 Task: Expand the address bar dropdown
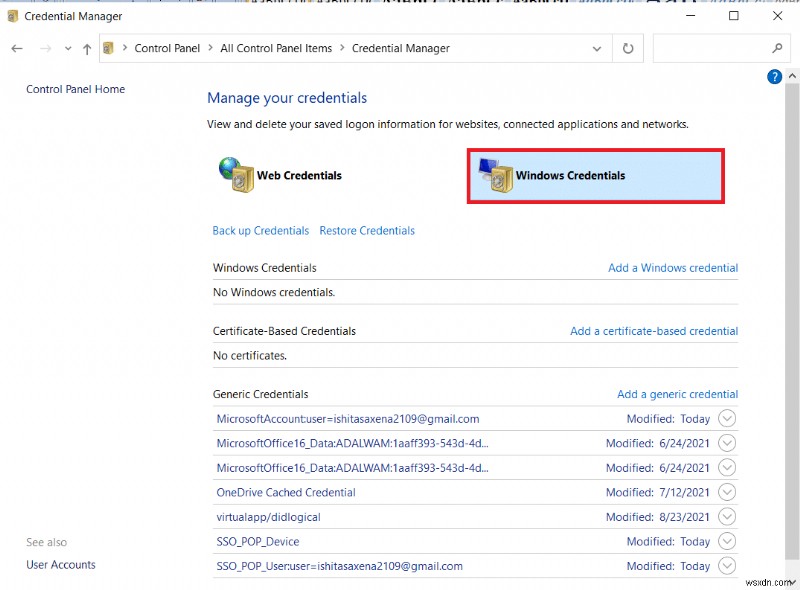(597, 48)
